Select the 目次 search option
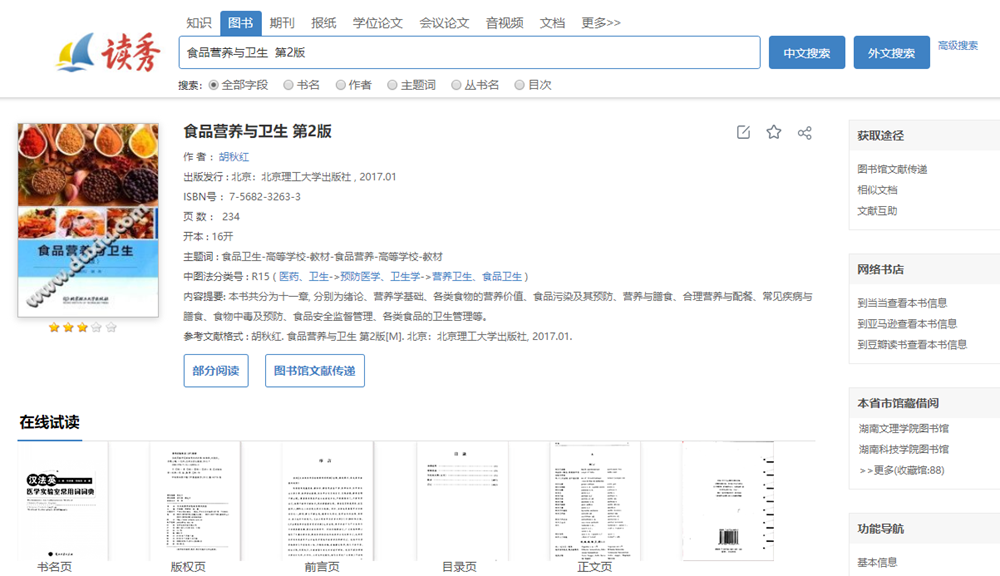This screenshot has height=576, width=1000. [520, 85]
